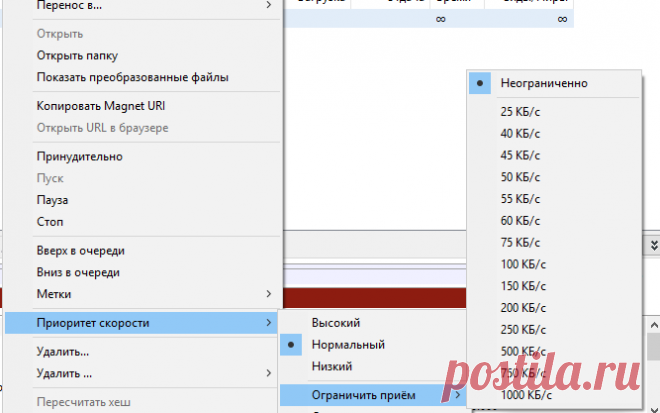Limit download to 40 КБ/с
This screenshot has height=413, width=660.
click(x=554, y=134)
